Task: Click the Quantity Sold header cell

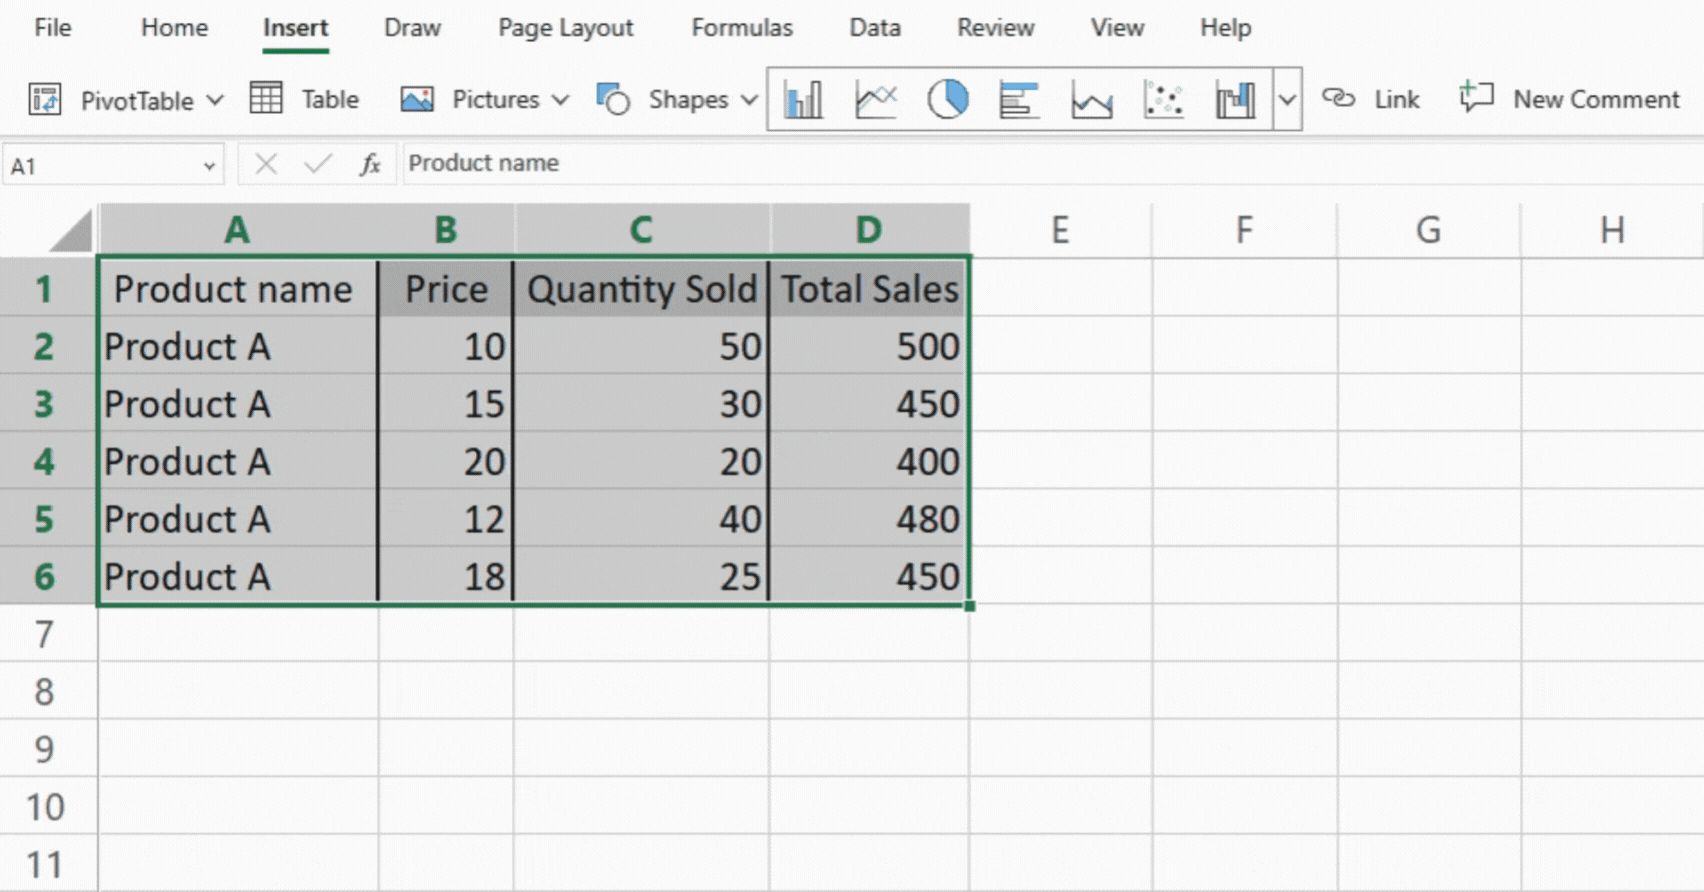Action: click(641, 288)
